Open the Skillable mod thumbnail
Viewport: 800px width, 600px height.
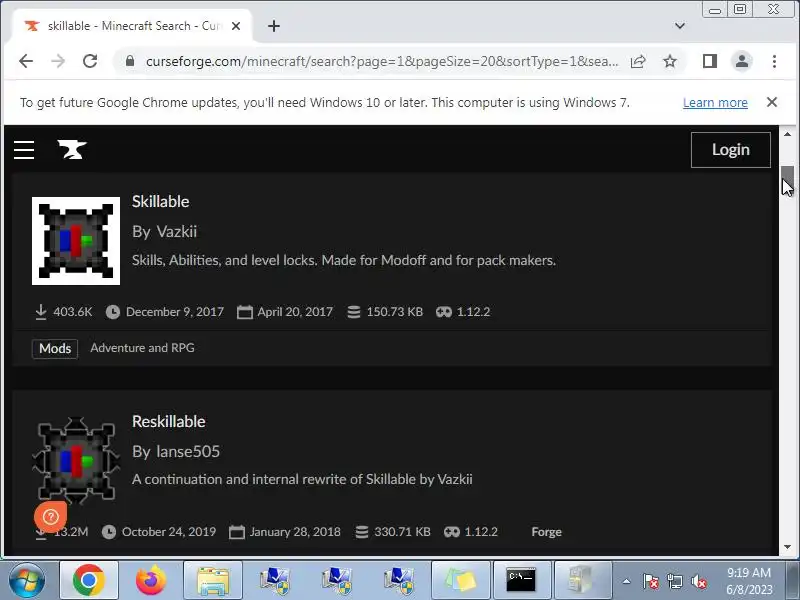click(76, 241)
